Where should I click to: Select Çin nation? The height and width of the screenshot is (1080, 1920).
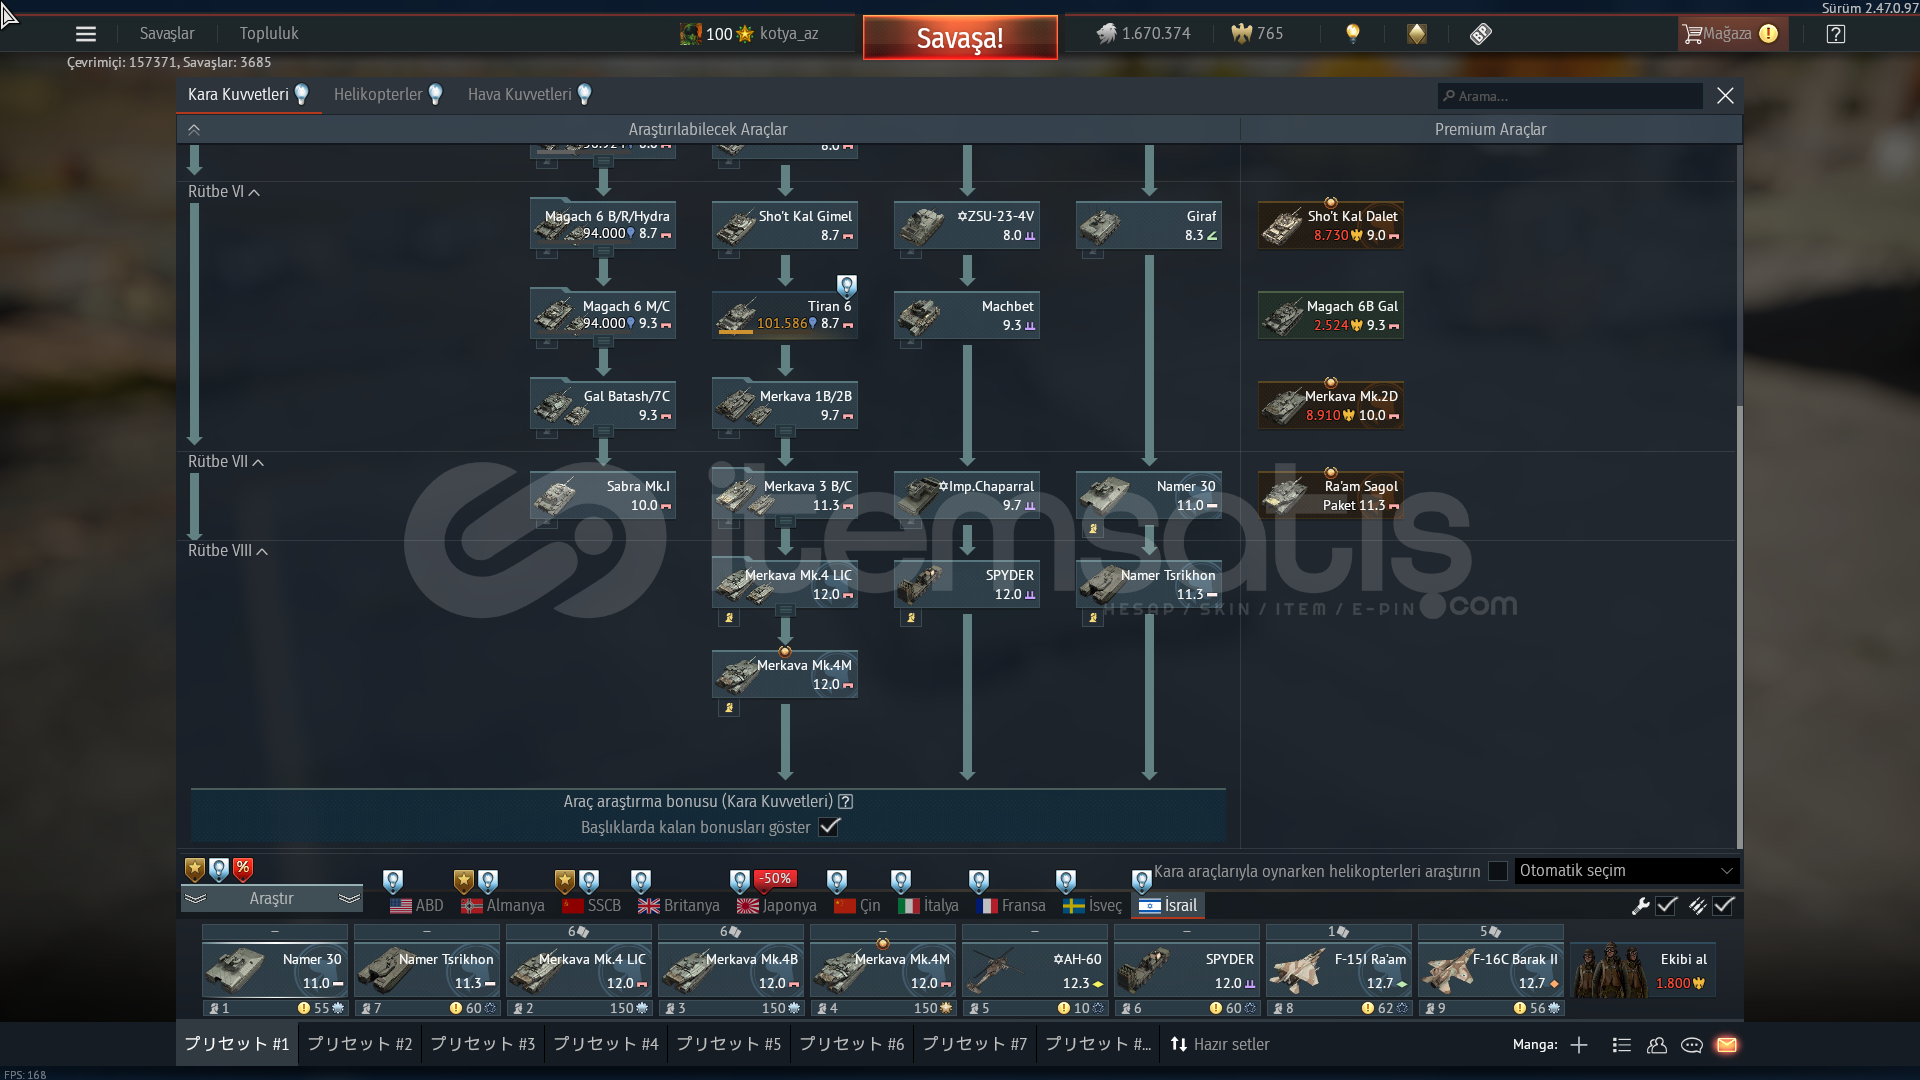click(858, 906)
